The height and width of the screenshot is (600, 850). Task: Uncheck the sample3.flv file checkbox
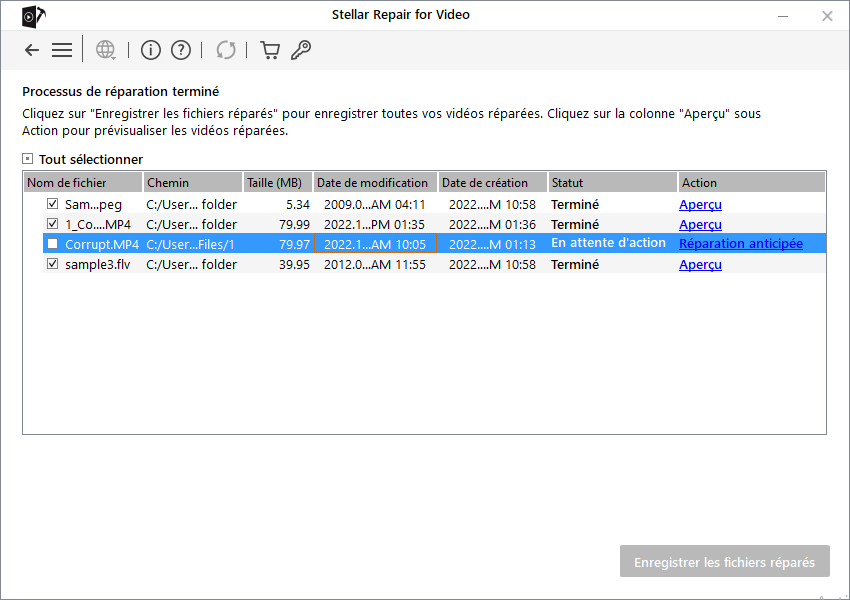(x=52, y=264)
